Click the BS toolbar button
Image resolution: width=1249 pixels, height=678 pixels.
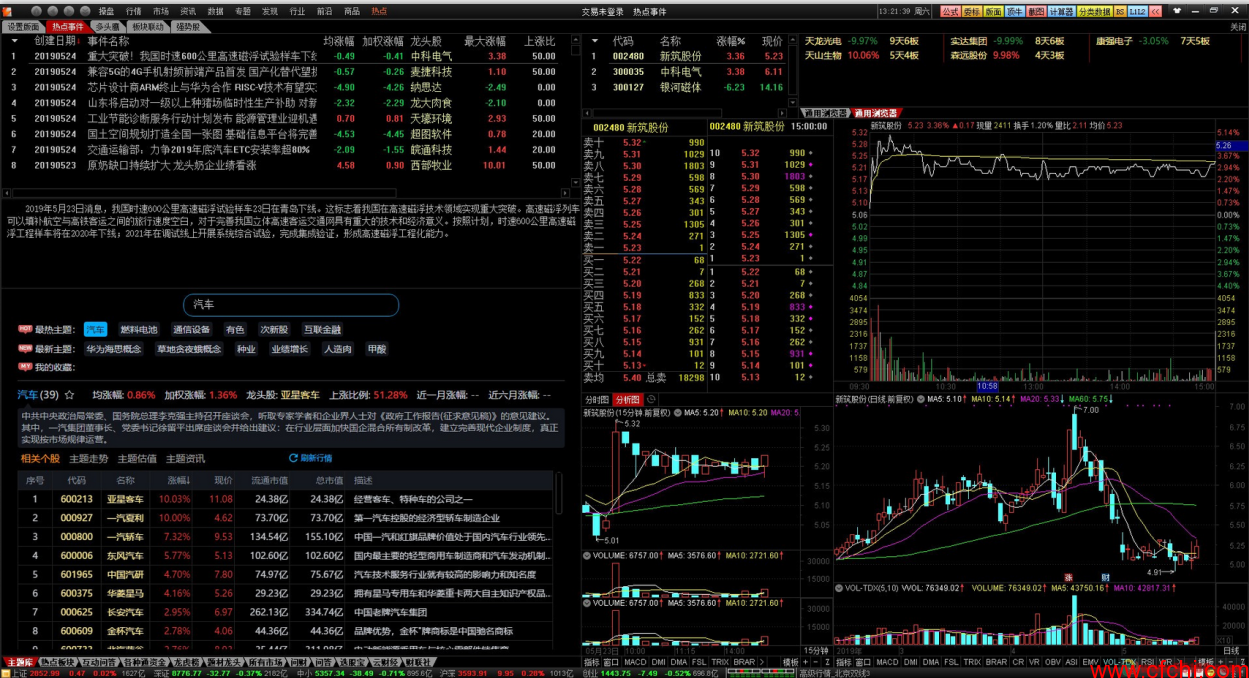pos(1120,12)
